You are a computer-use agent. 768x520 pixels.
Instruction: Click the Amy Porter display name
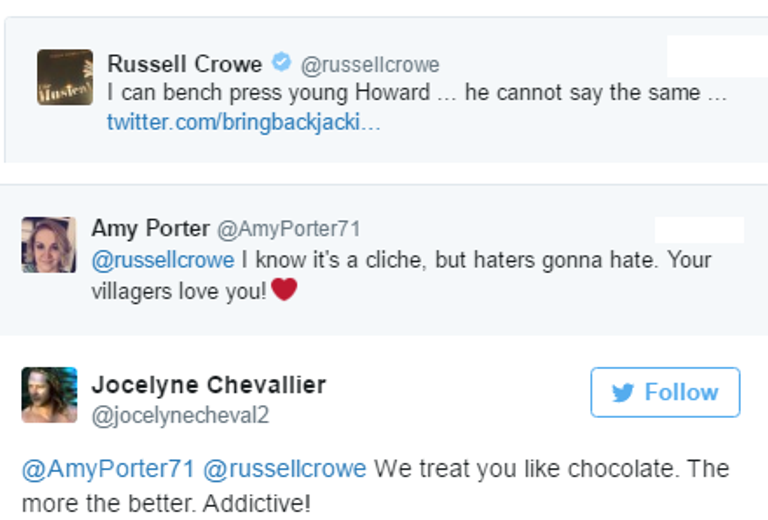coord(150,228)
